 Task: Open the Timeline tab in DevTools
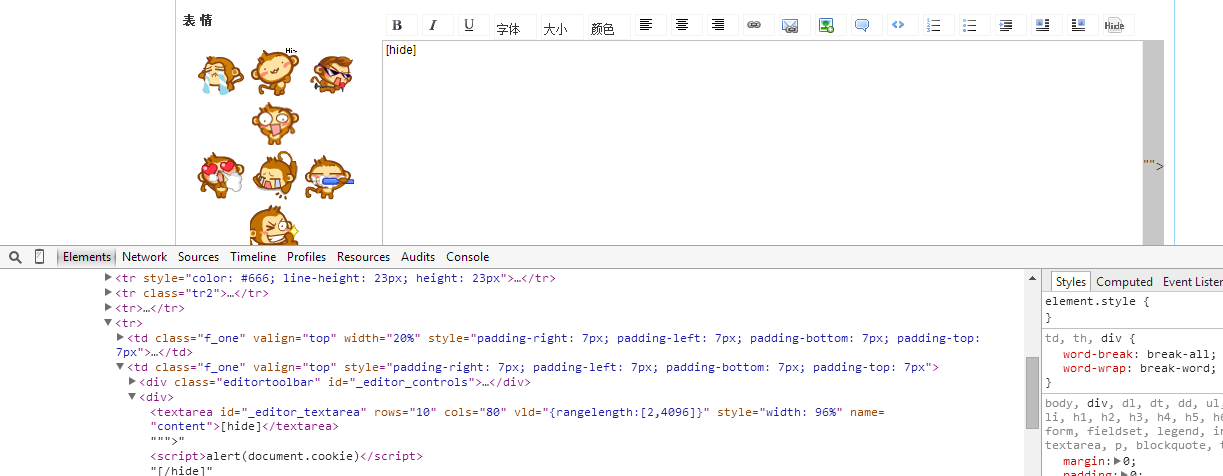(x=253, y=257)
